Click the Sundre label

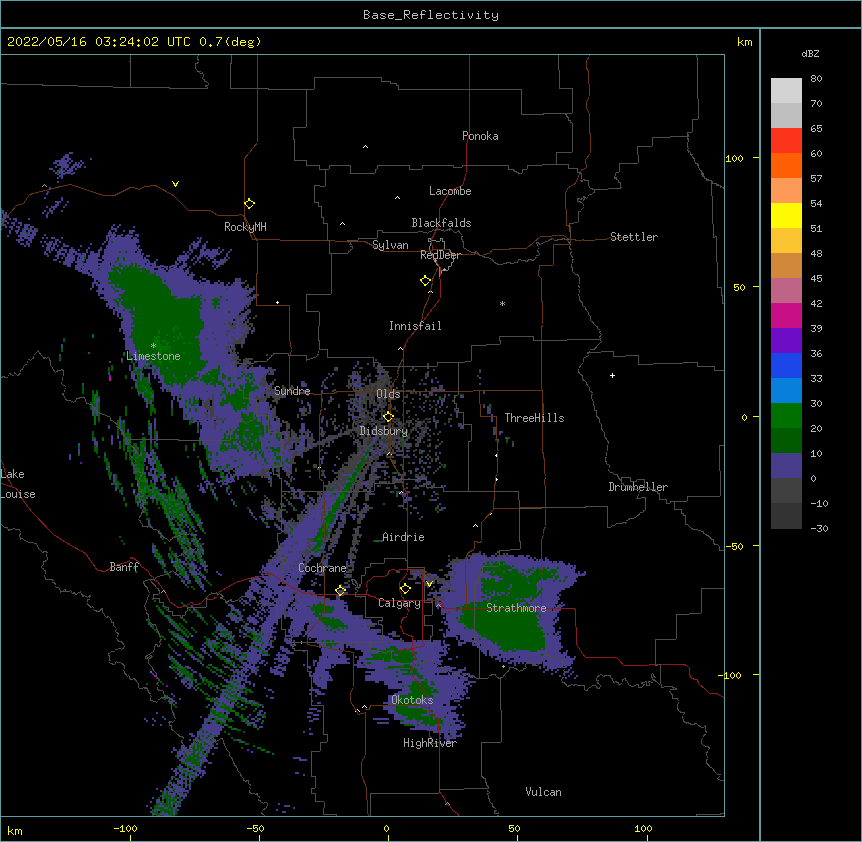tap(292, 391)
